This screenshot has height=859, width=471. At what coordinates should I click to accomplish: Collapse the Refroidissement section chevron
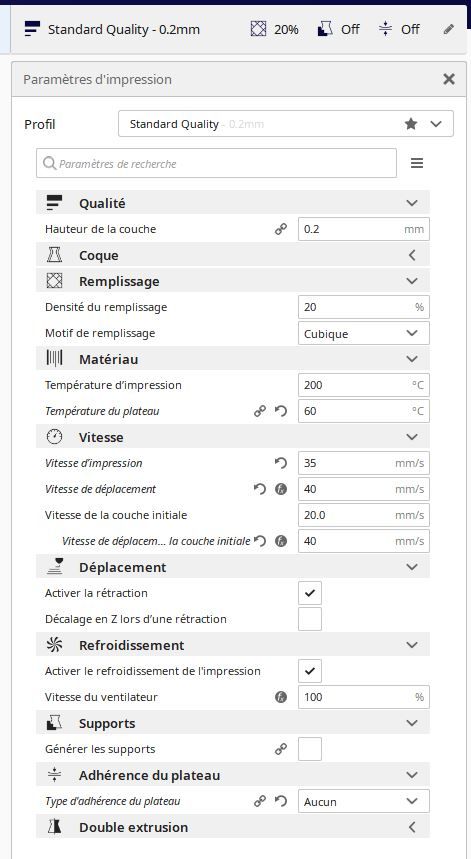click(x=412, y=645)
